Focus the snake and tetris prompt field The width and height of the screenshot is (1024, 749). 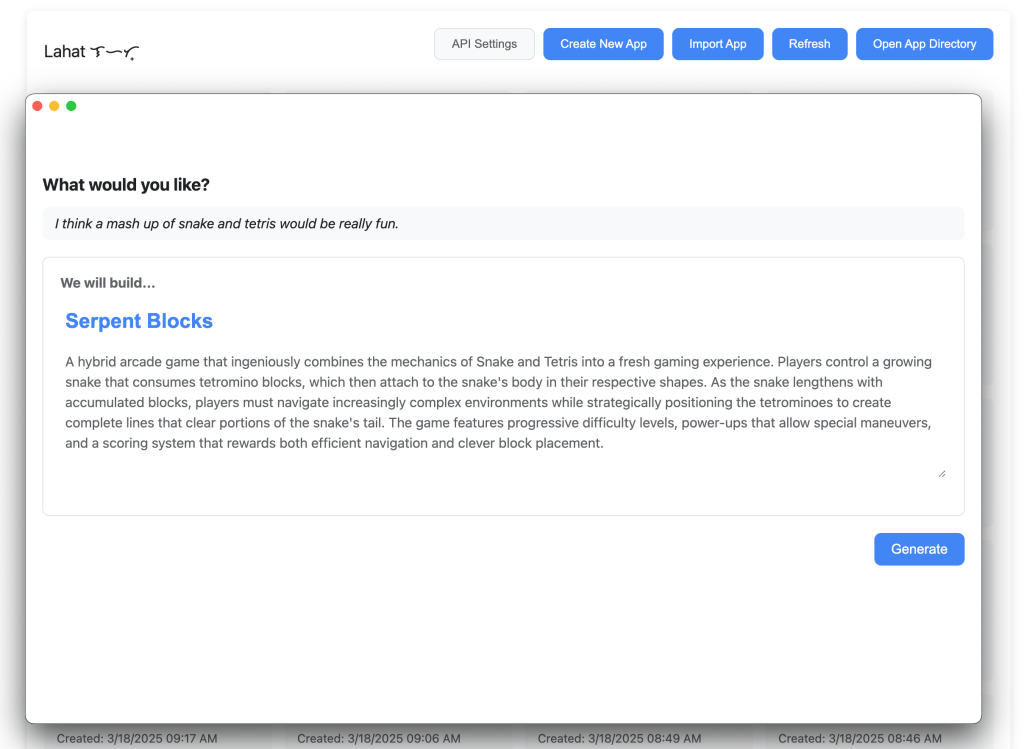pos(503,224)
